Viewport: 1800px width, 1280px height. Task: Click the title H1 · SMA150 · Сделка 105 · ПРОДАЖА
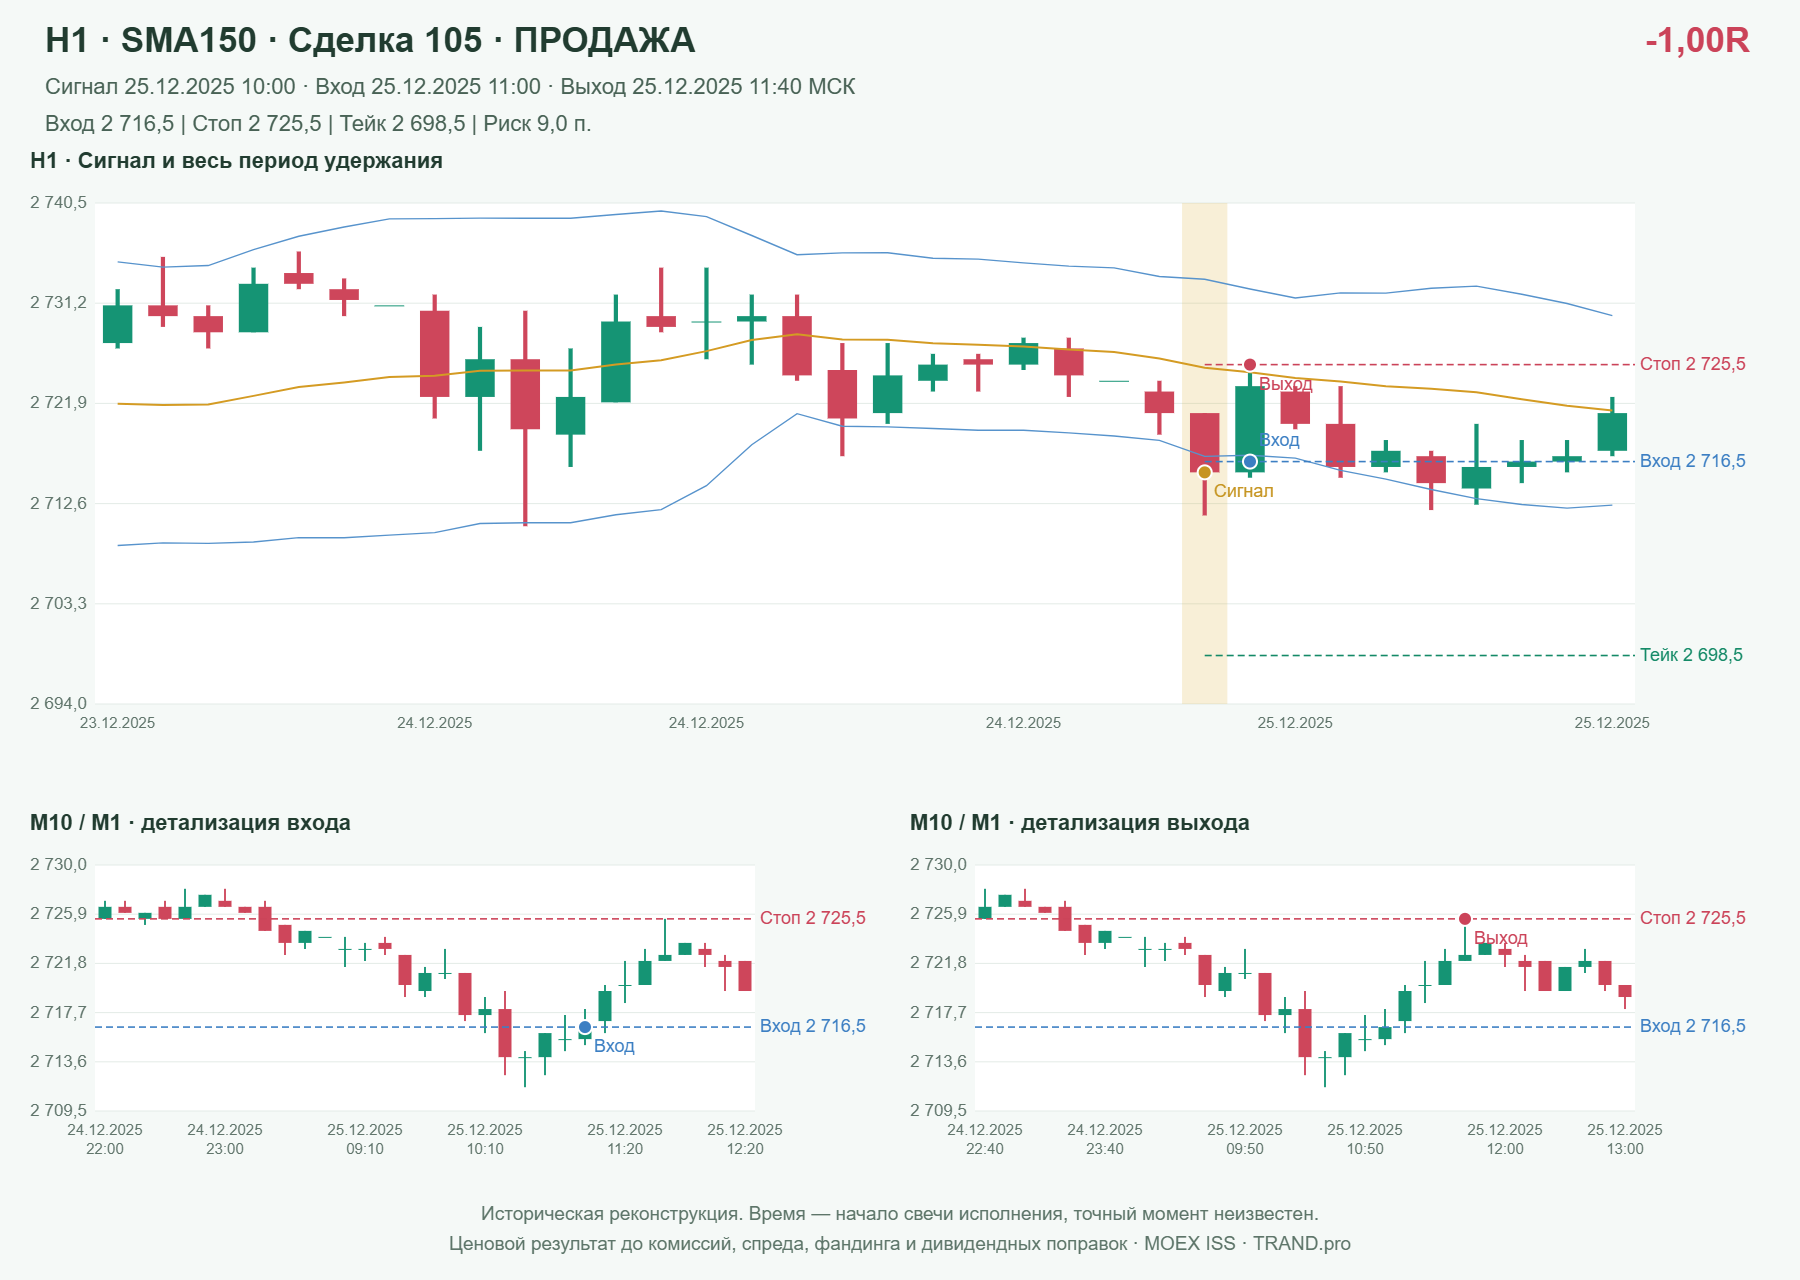pos(370,41)
